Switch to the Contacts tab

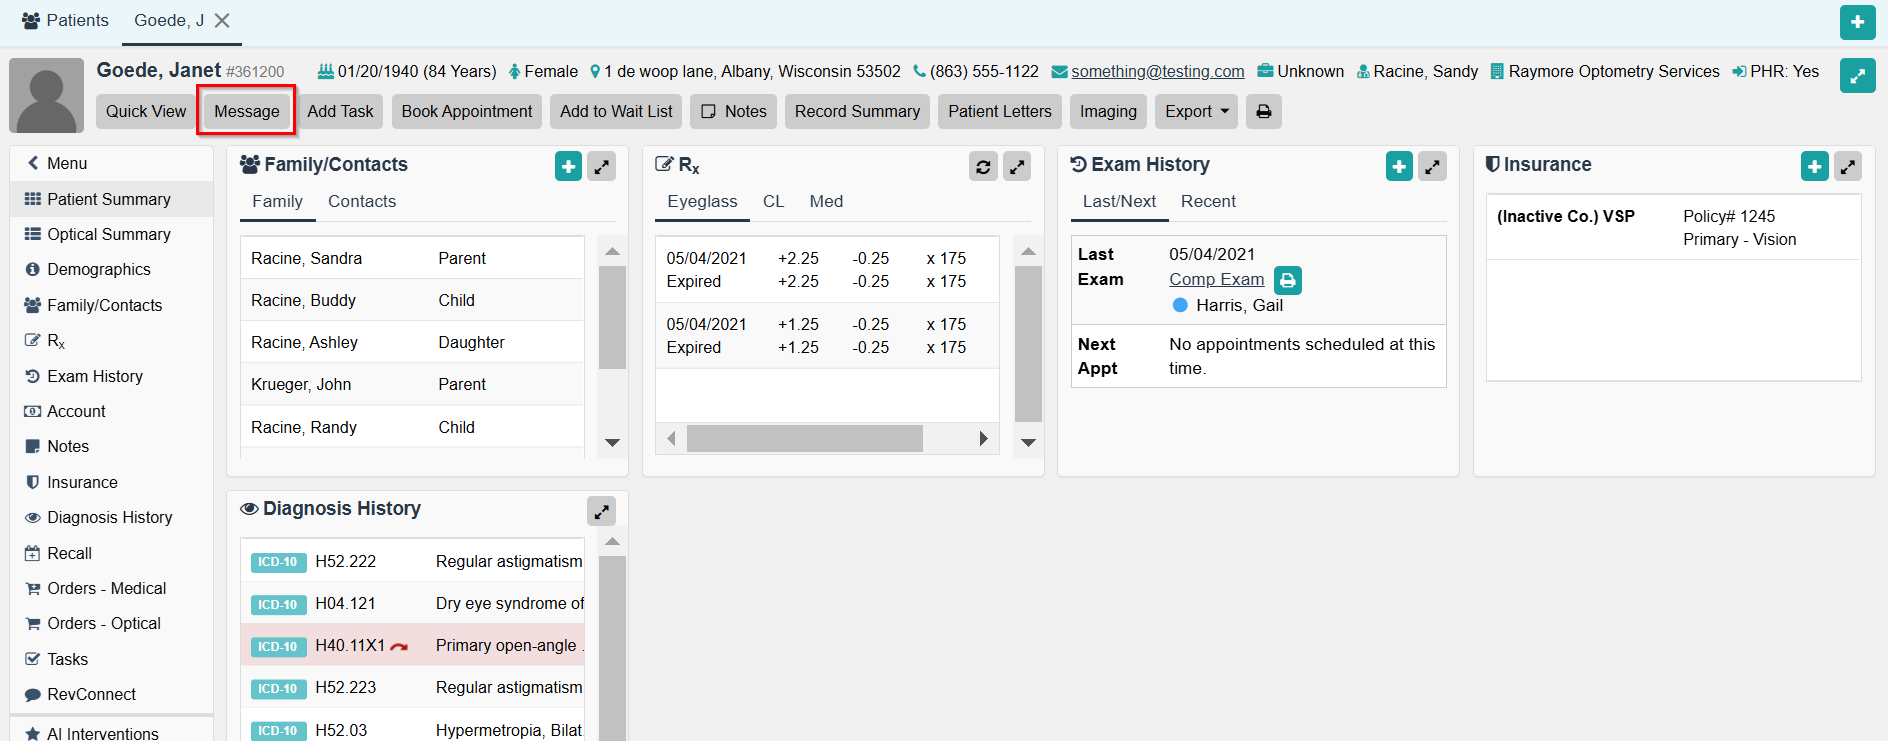pyautogui.click(x=361, y=202)
